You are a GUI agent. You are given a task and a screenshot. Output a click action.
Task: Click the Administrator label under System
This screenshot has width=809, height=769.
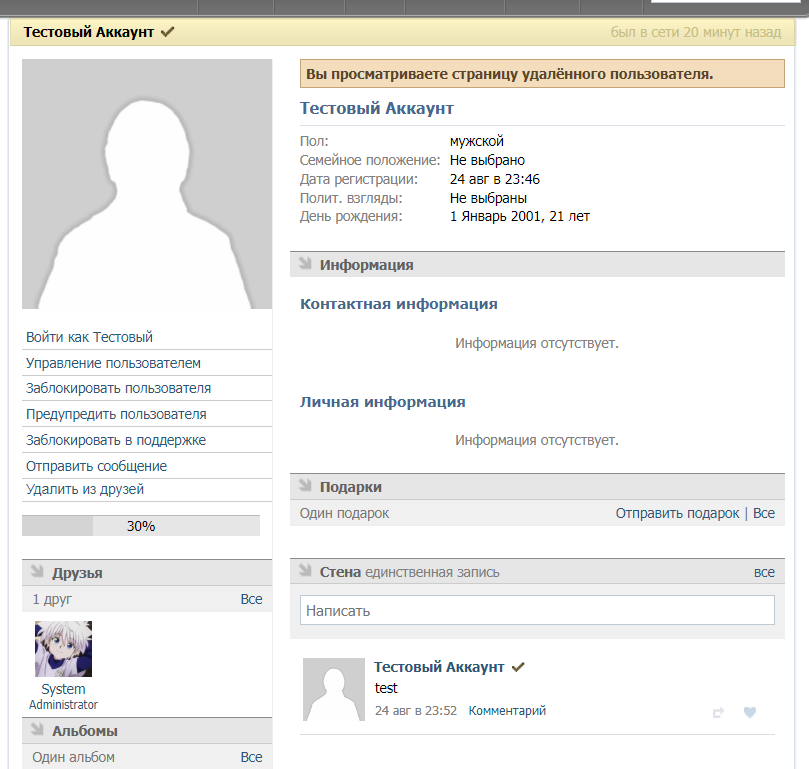click(x=63, y=704)
